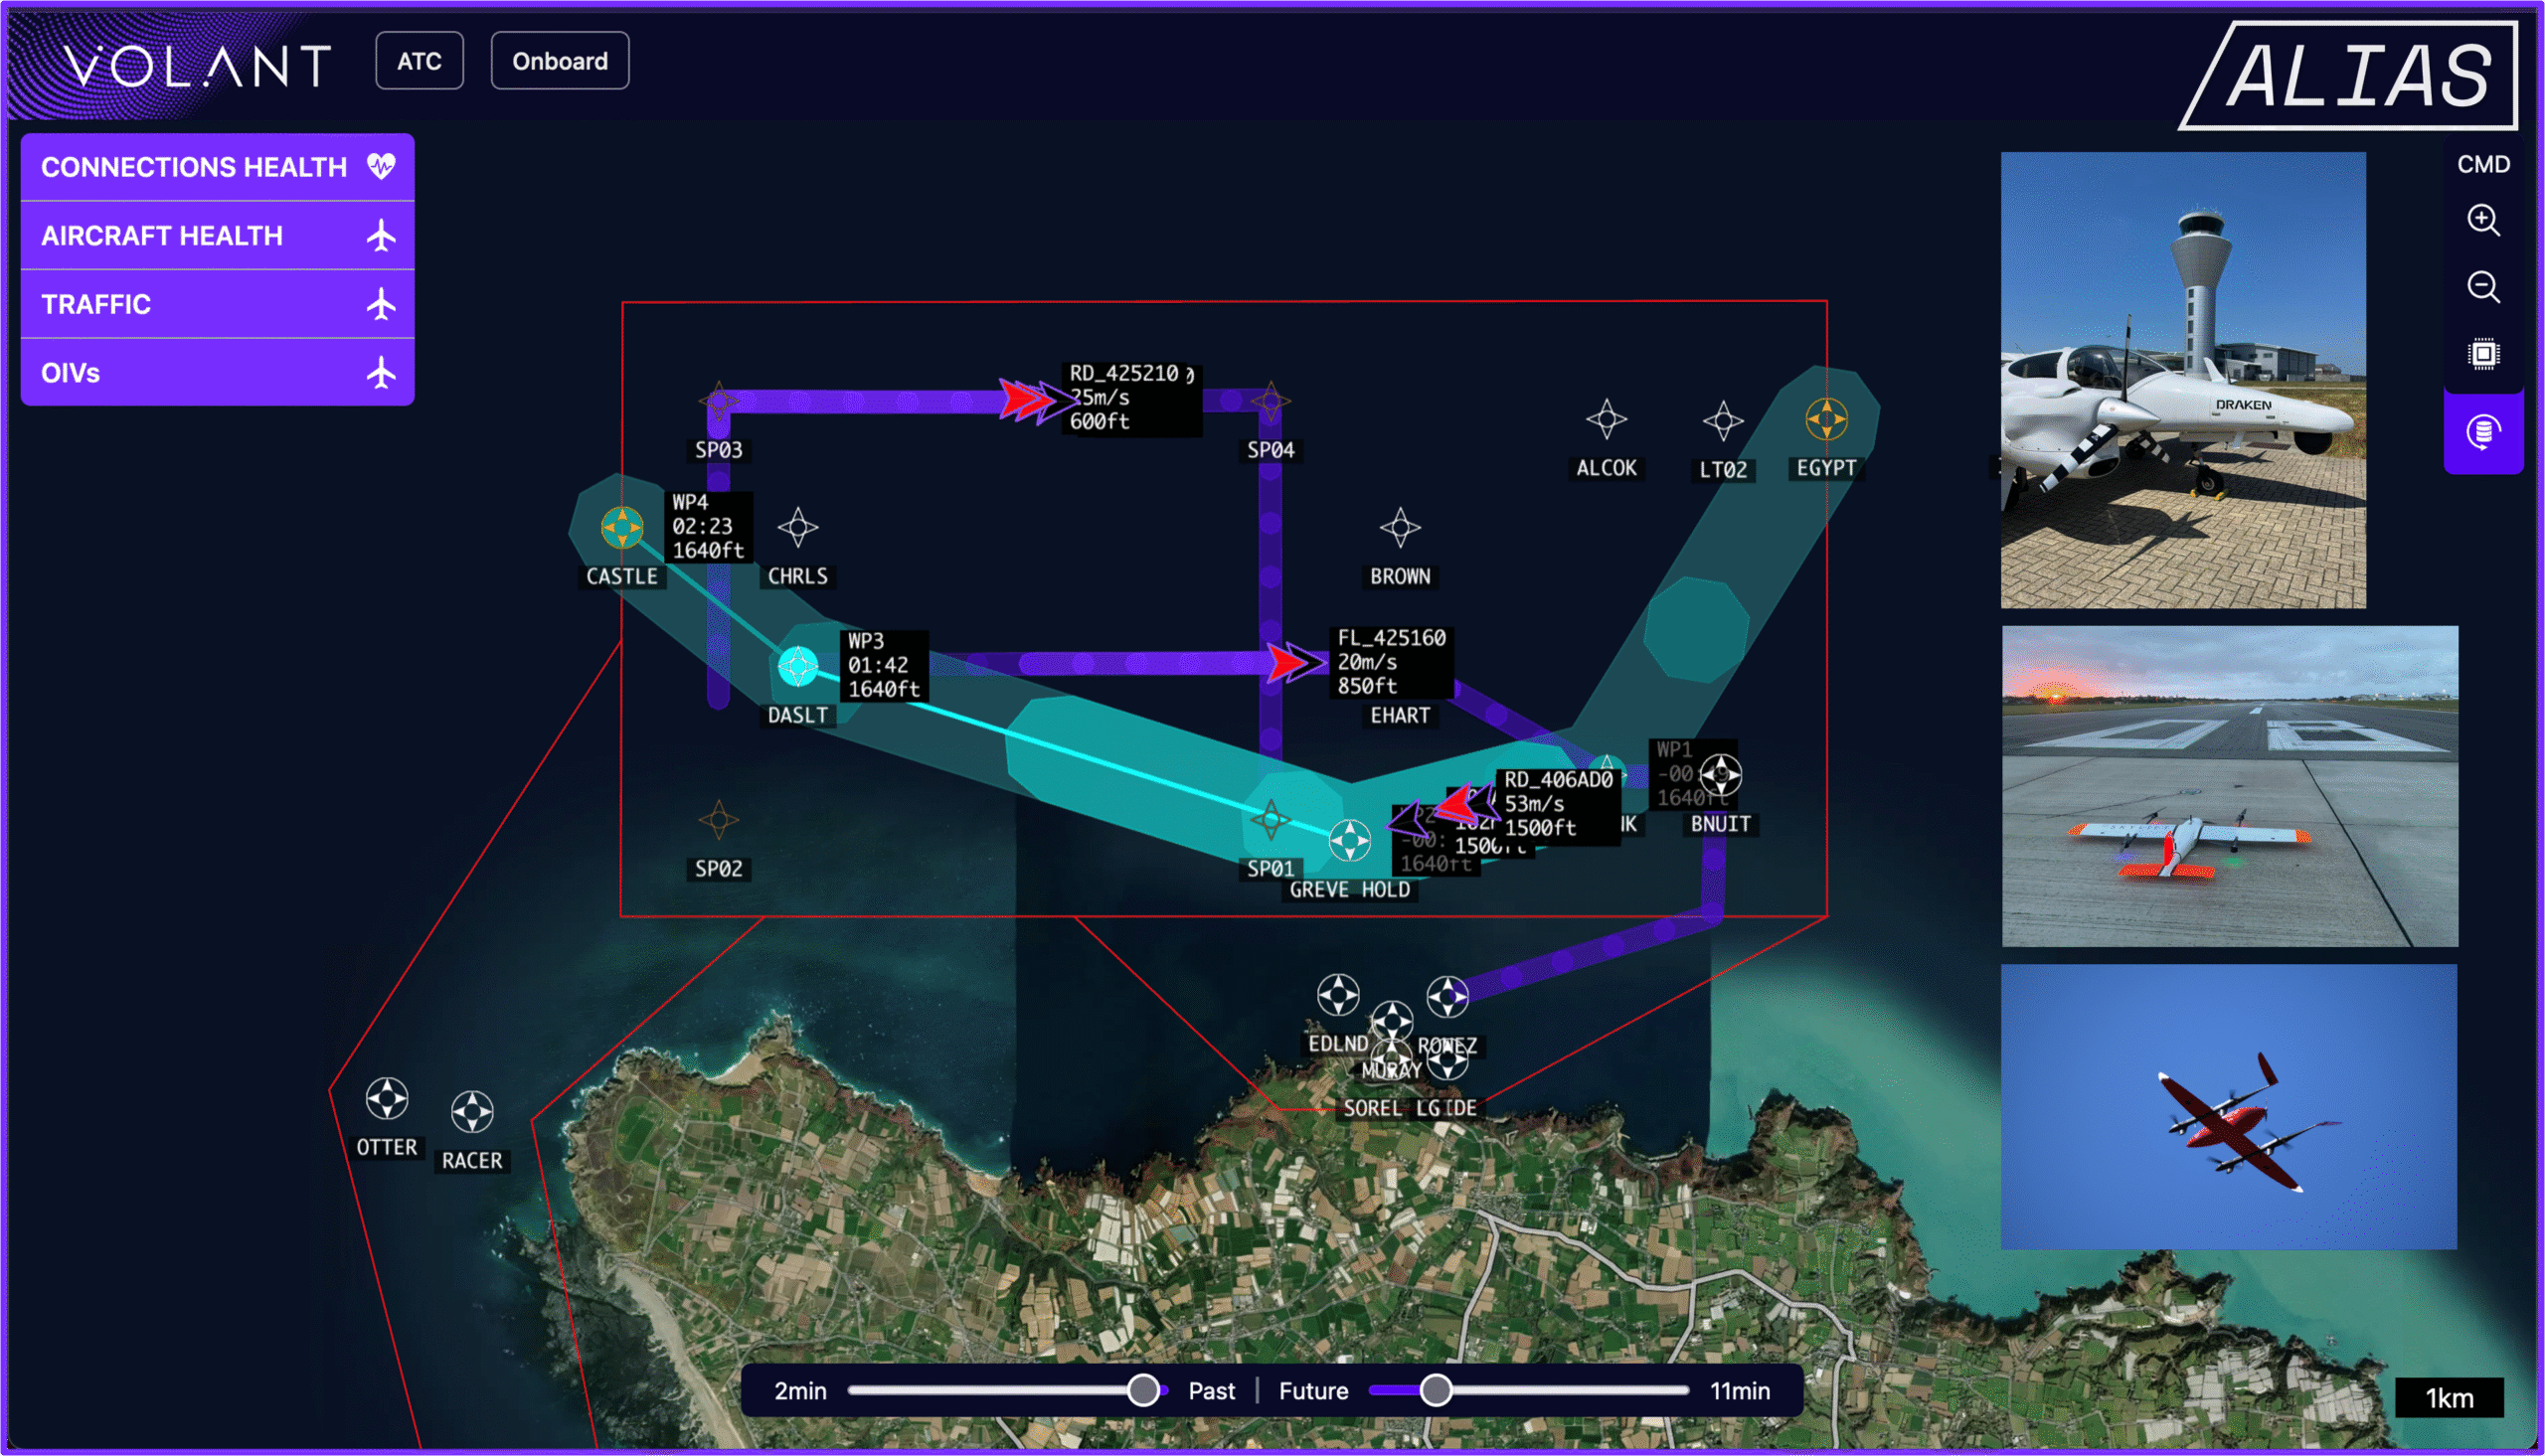Select the ALCOK waypoint marker
The image size is (2545, 1456).
[x=1606, y=419]
